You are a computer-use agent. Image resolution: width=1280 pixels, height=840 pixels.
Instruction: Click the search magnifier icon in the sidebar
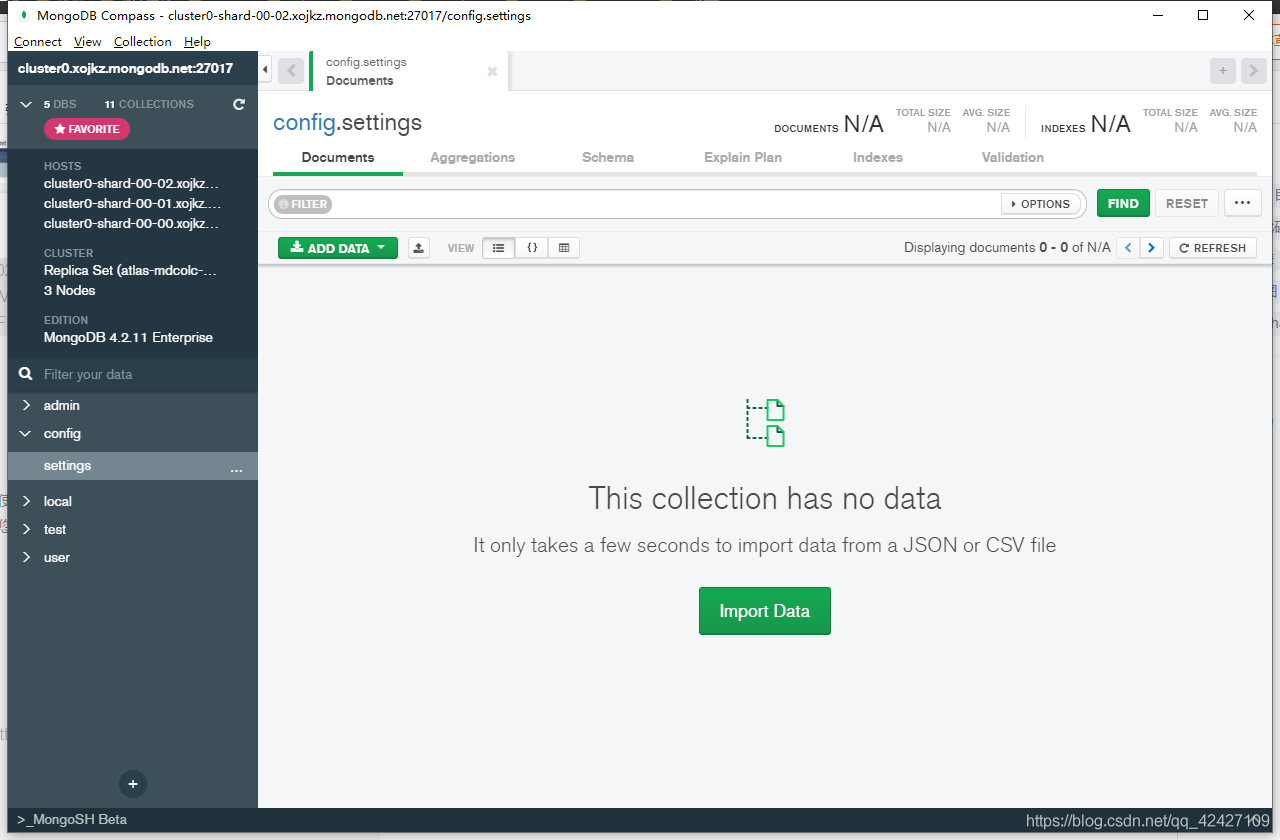(x=27, y=374)
